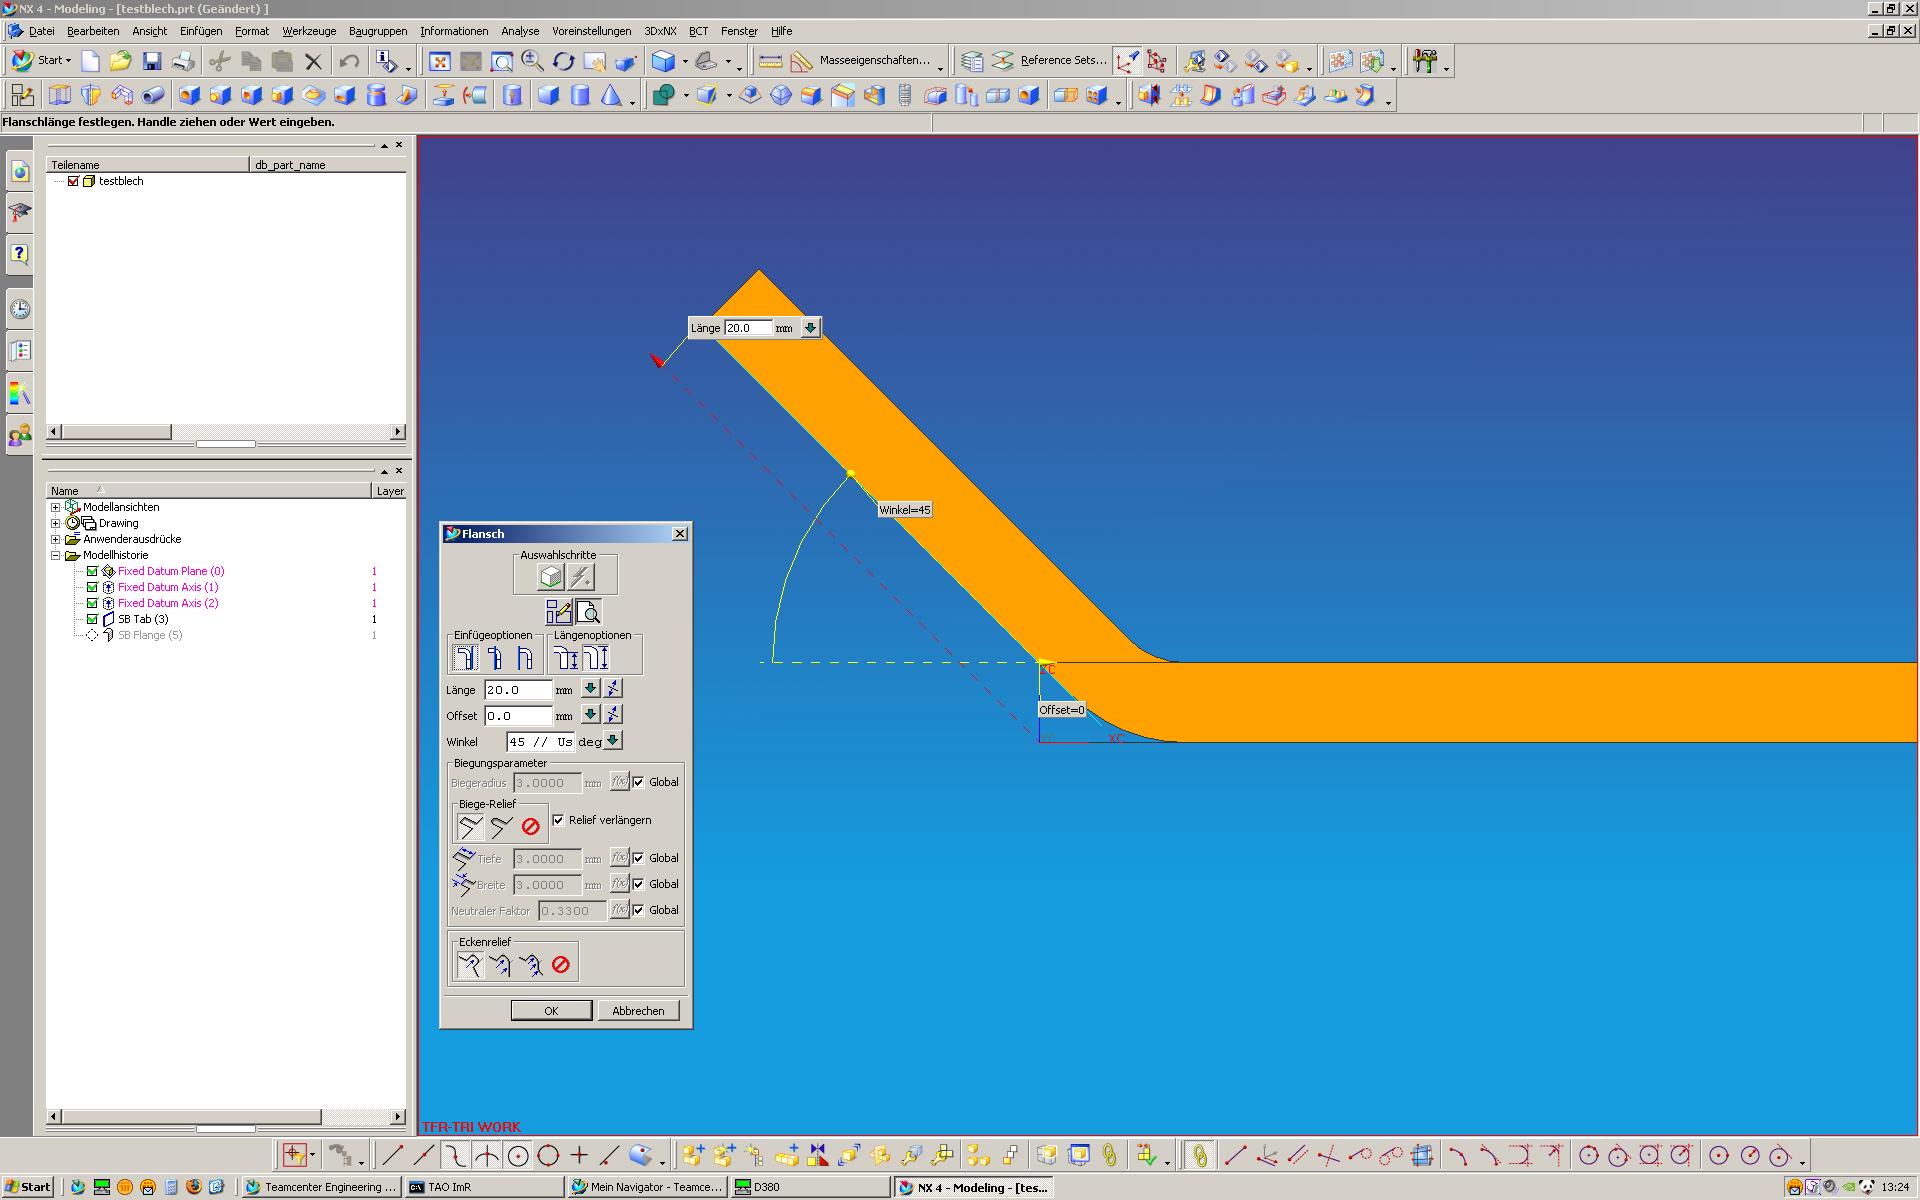Viewport: 1920px width, 1200px height.
Task: Open dropdown on on-screen Länge input
Action: (810, 328)
